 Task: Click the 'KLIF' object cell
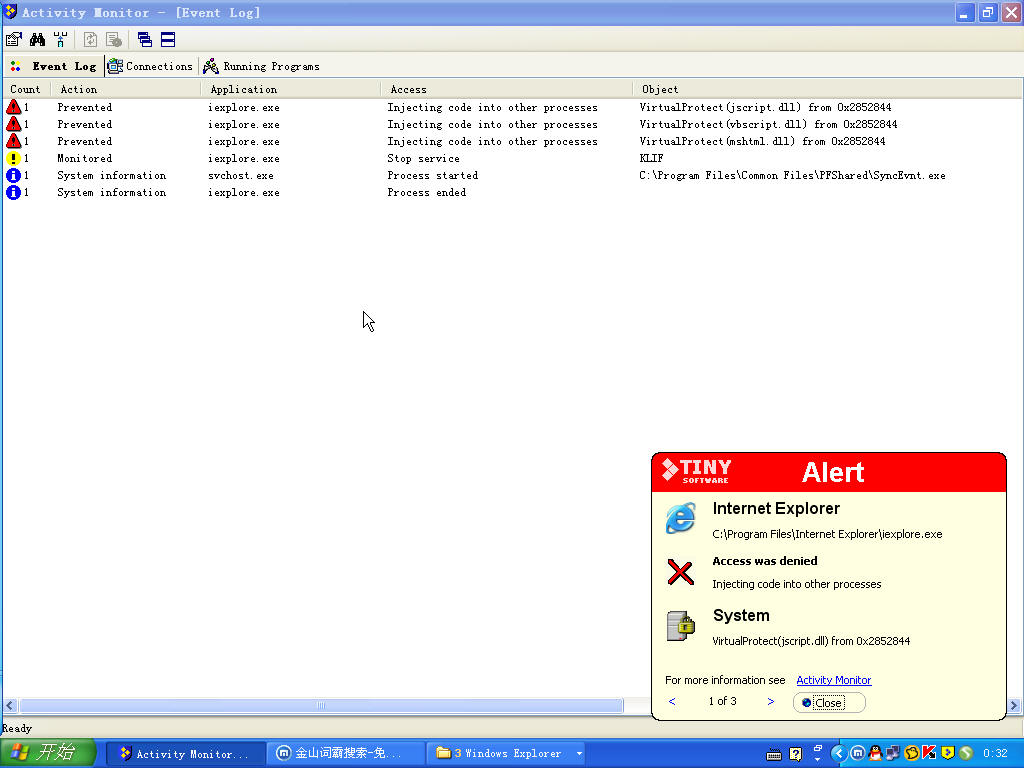coord(651,158)
